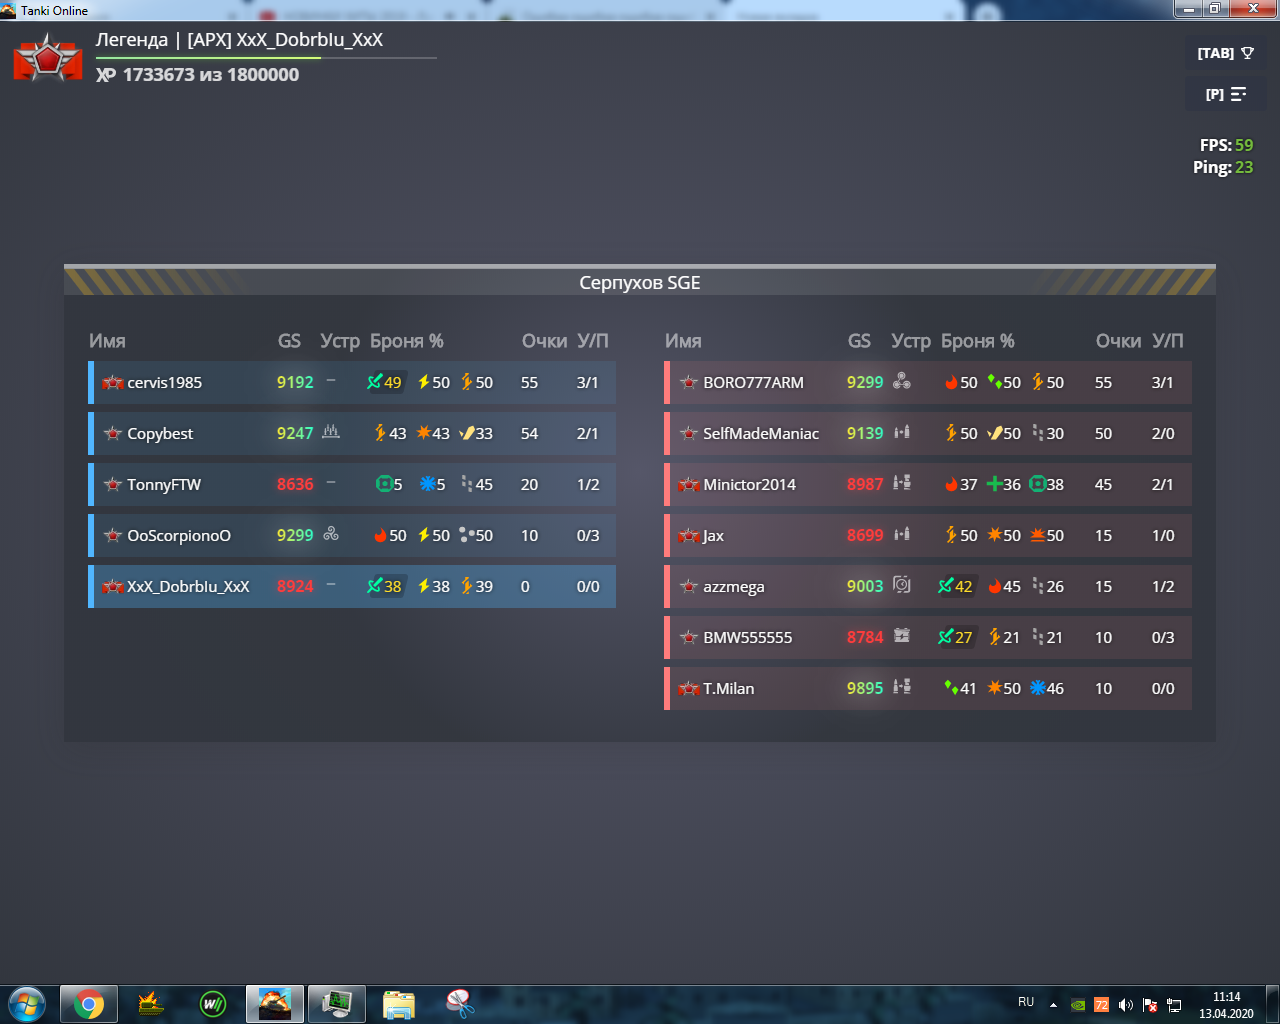Click the RU language indicator
Screen dimensions: 1280x1024
[1026, 1002]
